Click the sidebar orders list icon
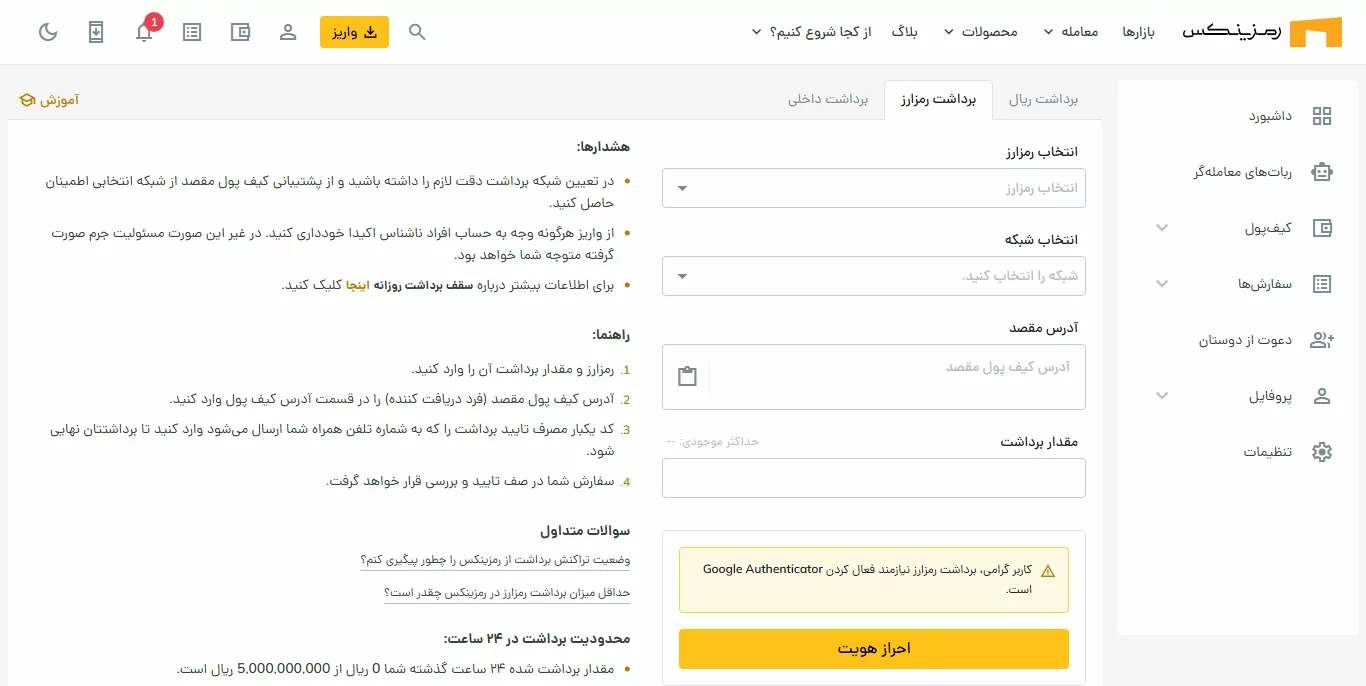 coord(1322,284)
